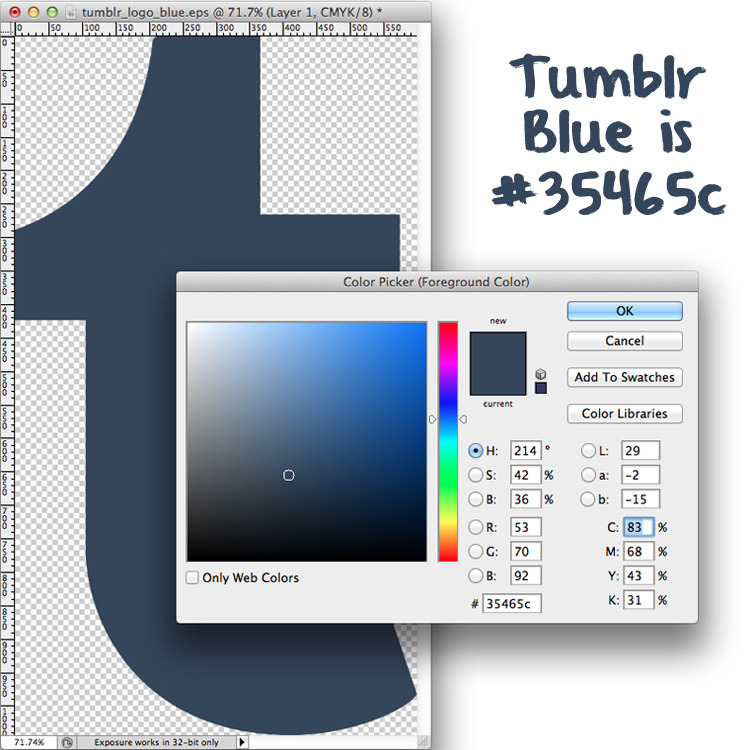The width and height of the screenshot is (750, 750).
Task: Click the hex color field 35465c
Action: [511, 604]
